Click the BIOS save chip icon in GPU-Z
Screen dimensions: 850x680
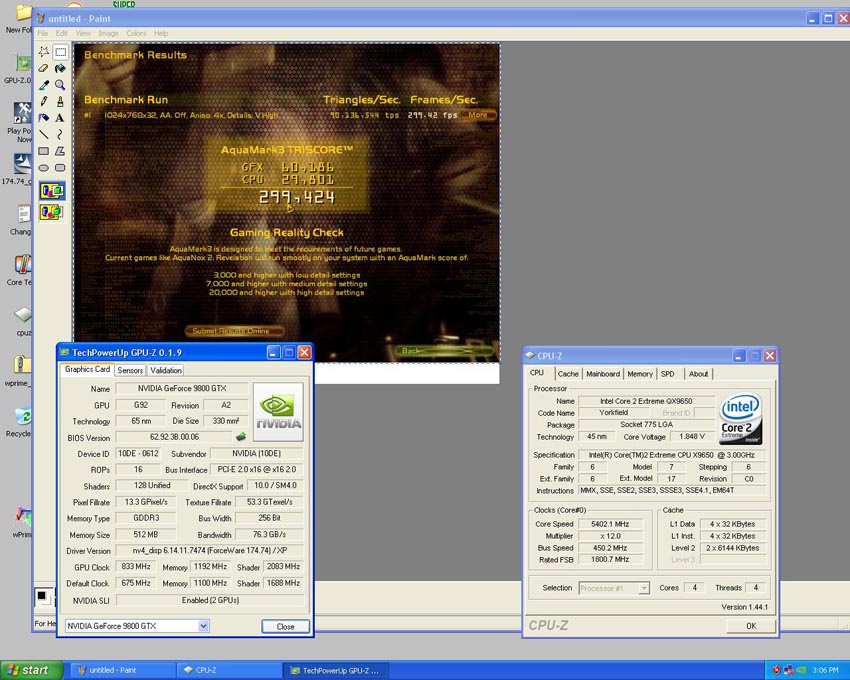(241, 437)
